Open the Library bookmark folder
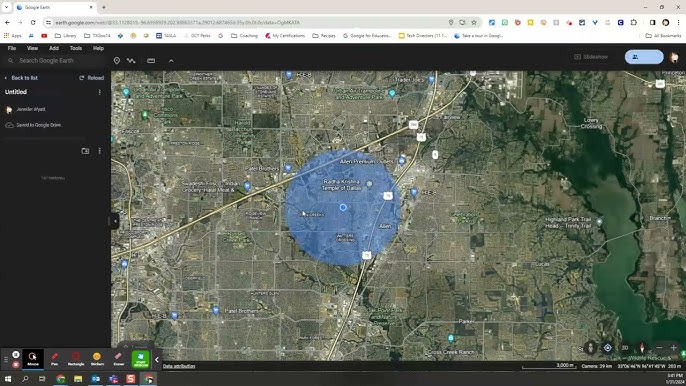This screenshot has height=386, width=686. pyautogui.click(x=66, y=36)
